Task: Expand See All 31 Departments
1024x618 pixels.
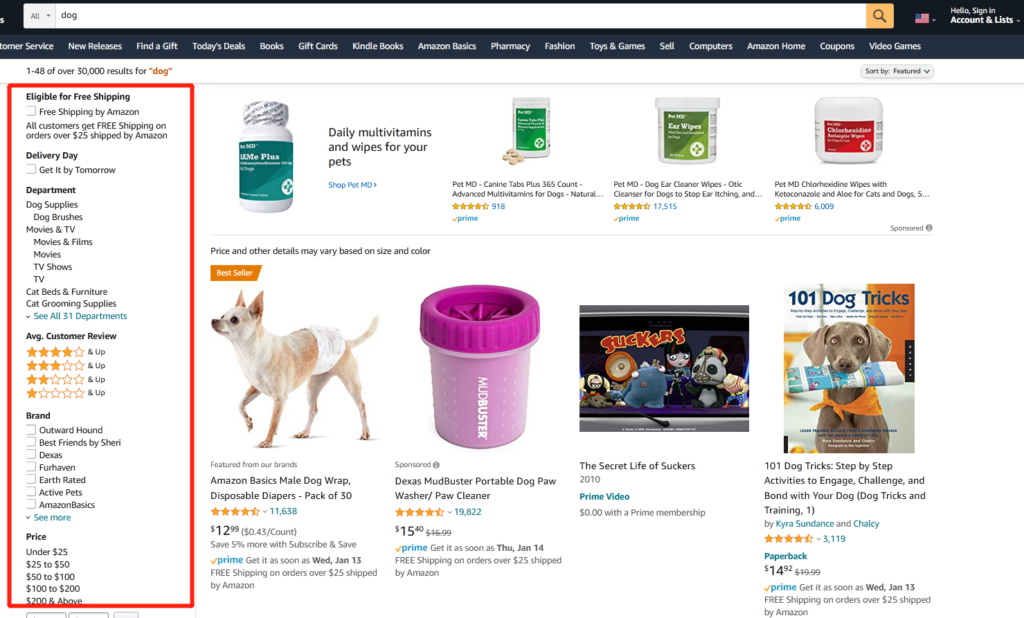Action: pyautogui.click(x=80, y=316)
